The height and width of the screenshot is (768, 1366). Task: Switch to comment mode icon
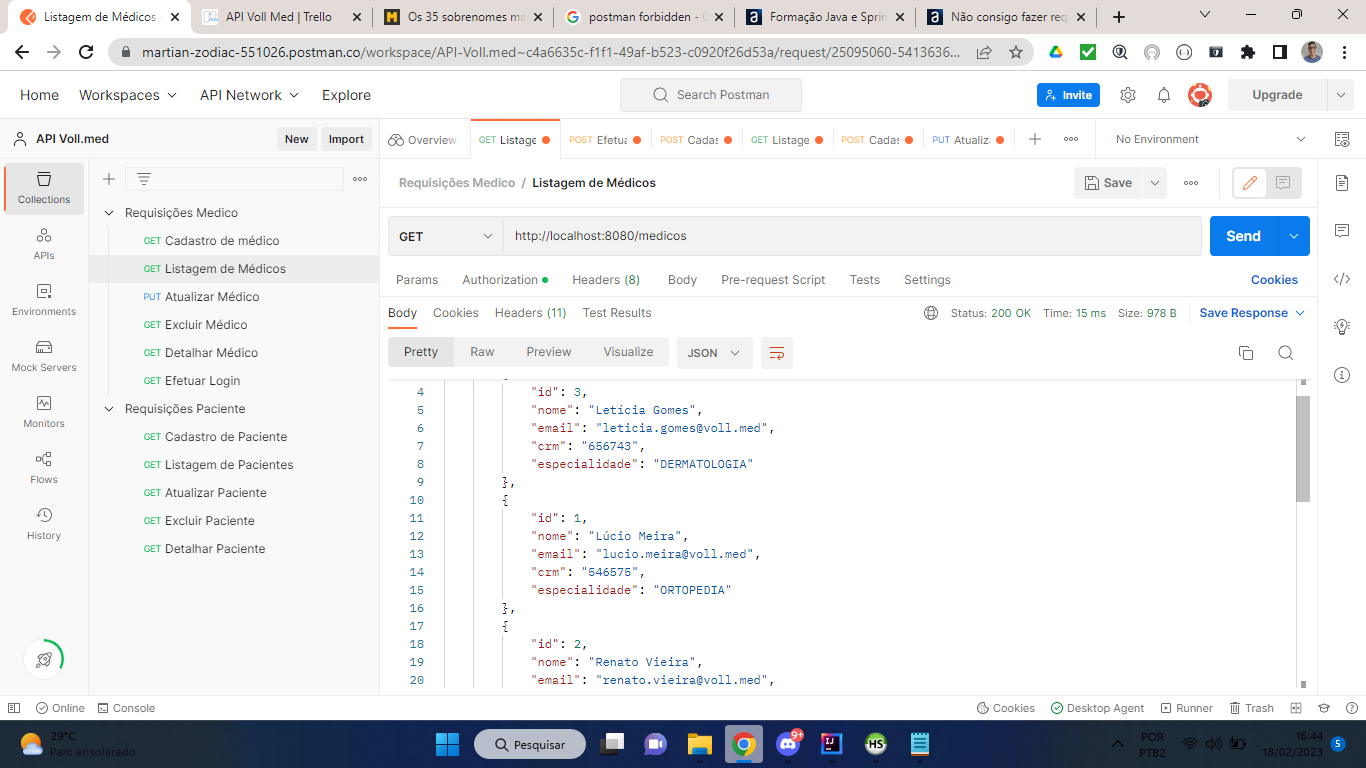click(x=1283, y=183)
